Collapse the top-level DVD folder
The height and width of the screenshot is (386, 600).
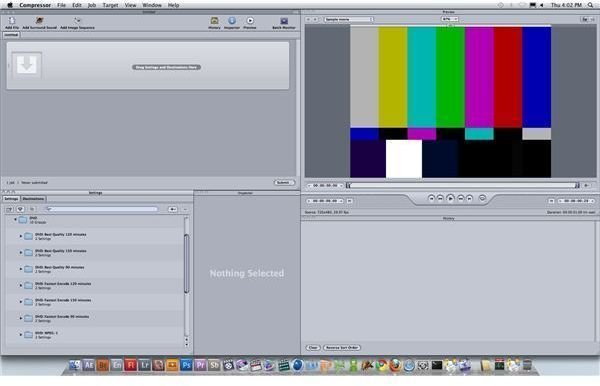(15, 220)
